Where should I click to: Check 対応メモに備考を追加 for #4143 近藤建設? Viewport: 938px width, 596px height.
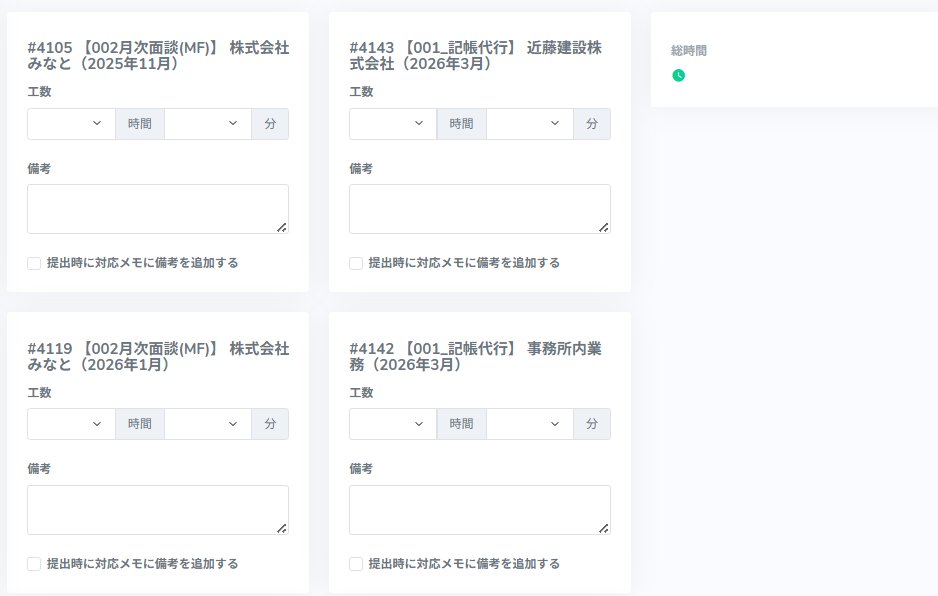pos(356,263)
